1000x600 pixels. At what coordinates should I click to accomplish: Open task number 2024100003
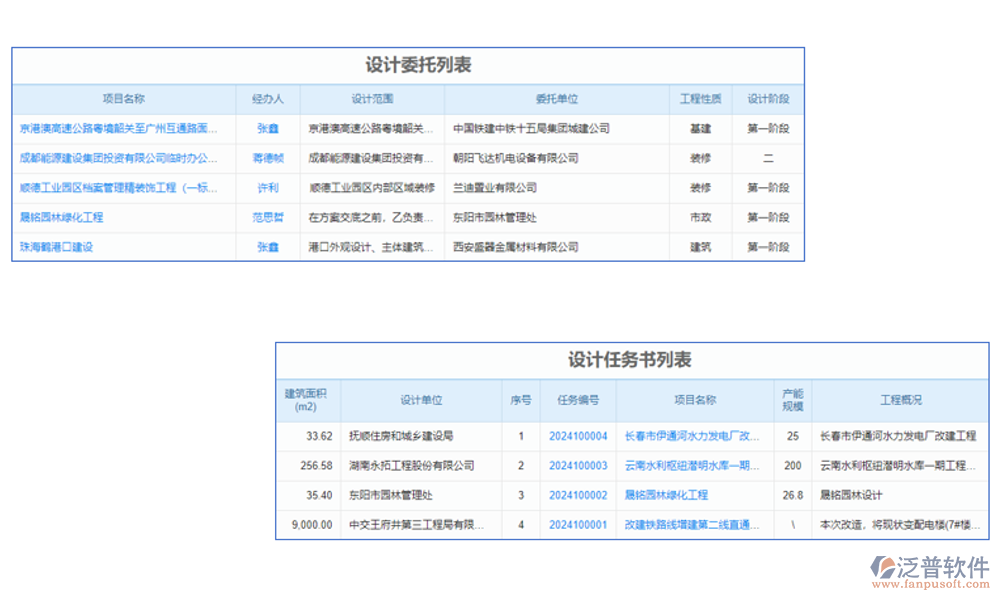578,465
